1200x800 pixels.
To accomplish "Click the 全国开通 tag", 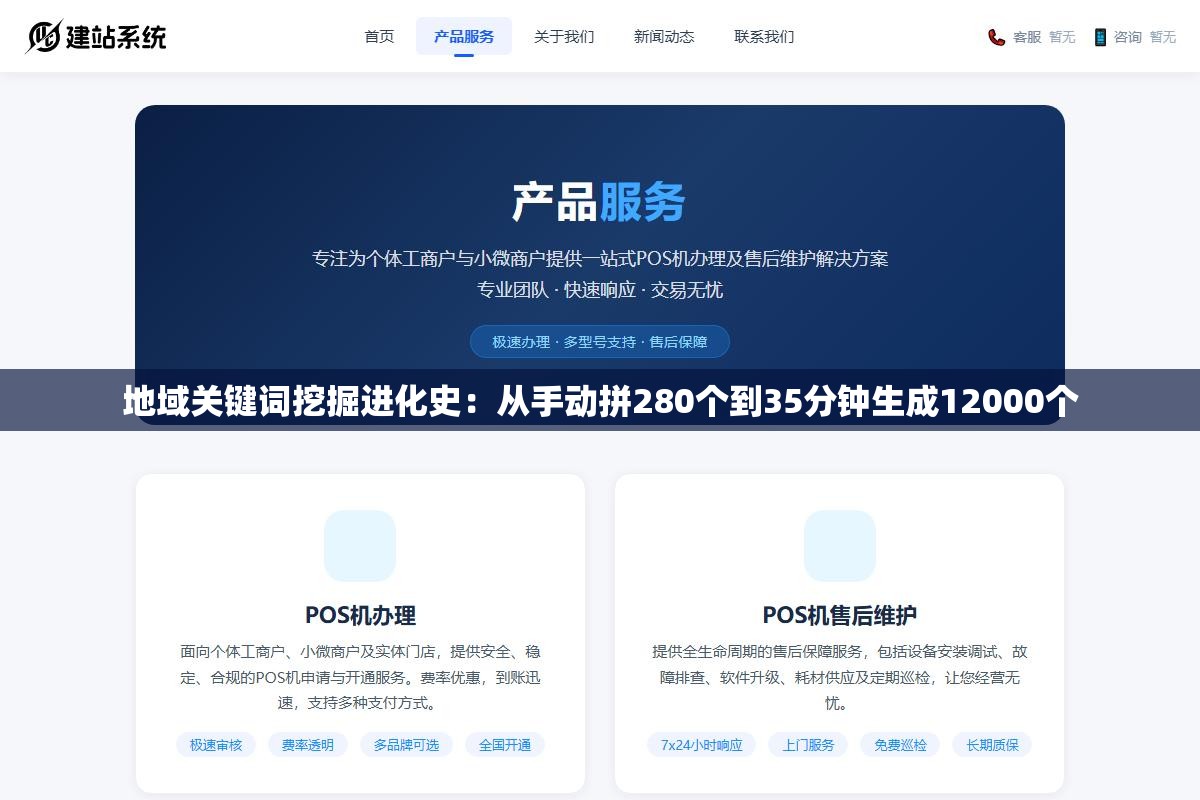I will pos(505,745).
